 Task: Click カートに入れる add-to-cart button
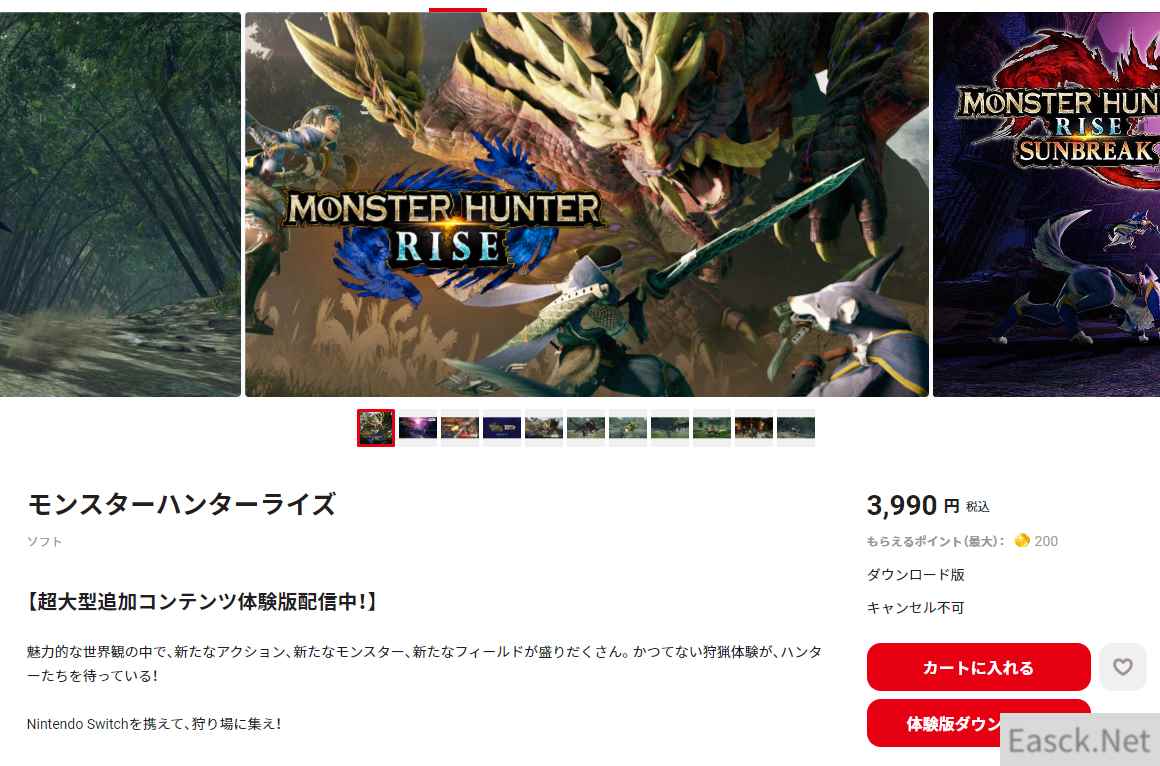pos(978,667)
